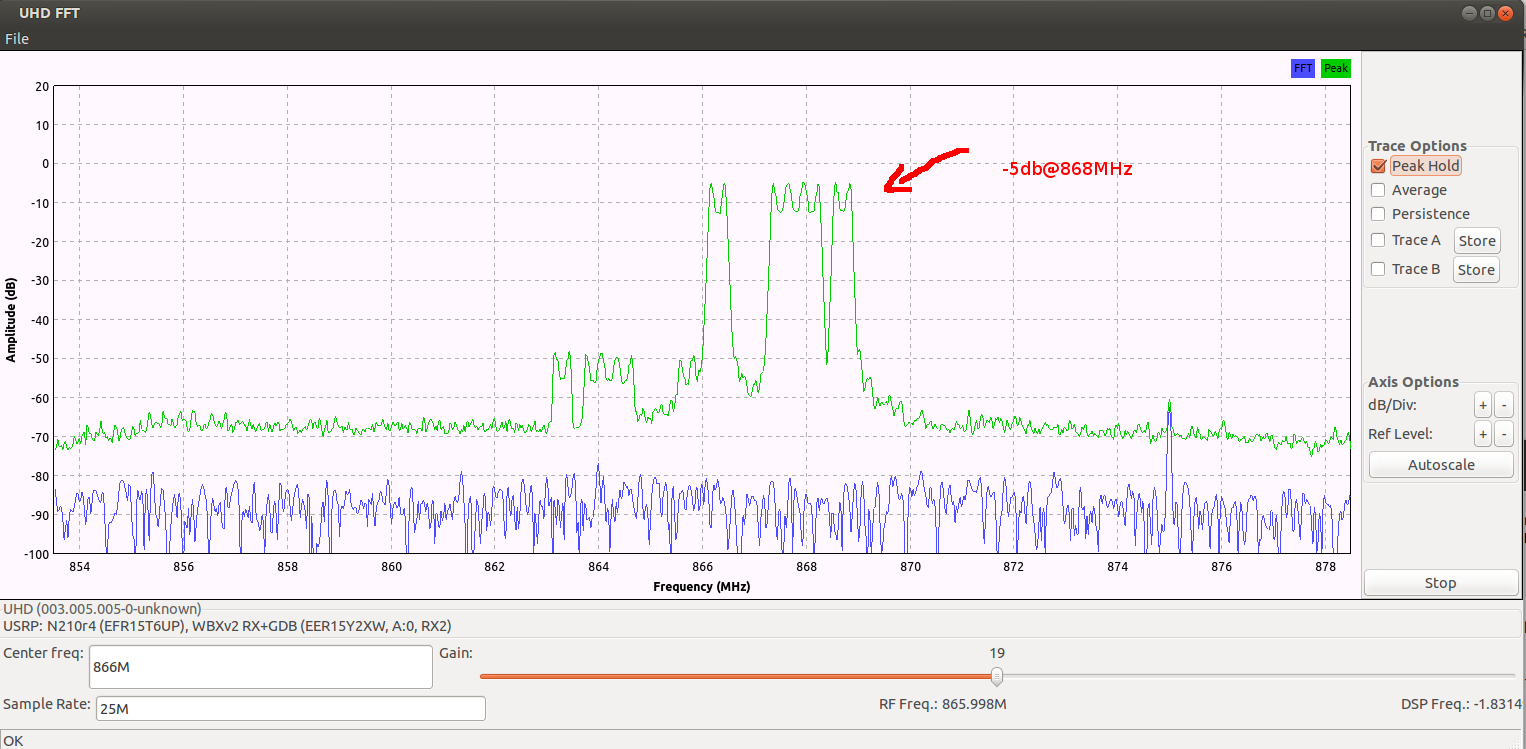This screenshot has width=1526, height=749.
Task: Click the green Peak legend swatch
Action: pyautogui.click(x=1336, y=68)
